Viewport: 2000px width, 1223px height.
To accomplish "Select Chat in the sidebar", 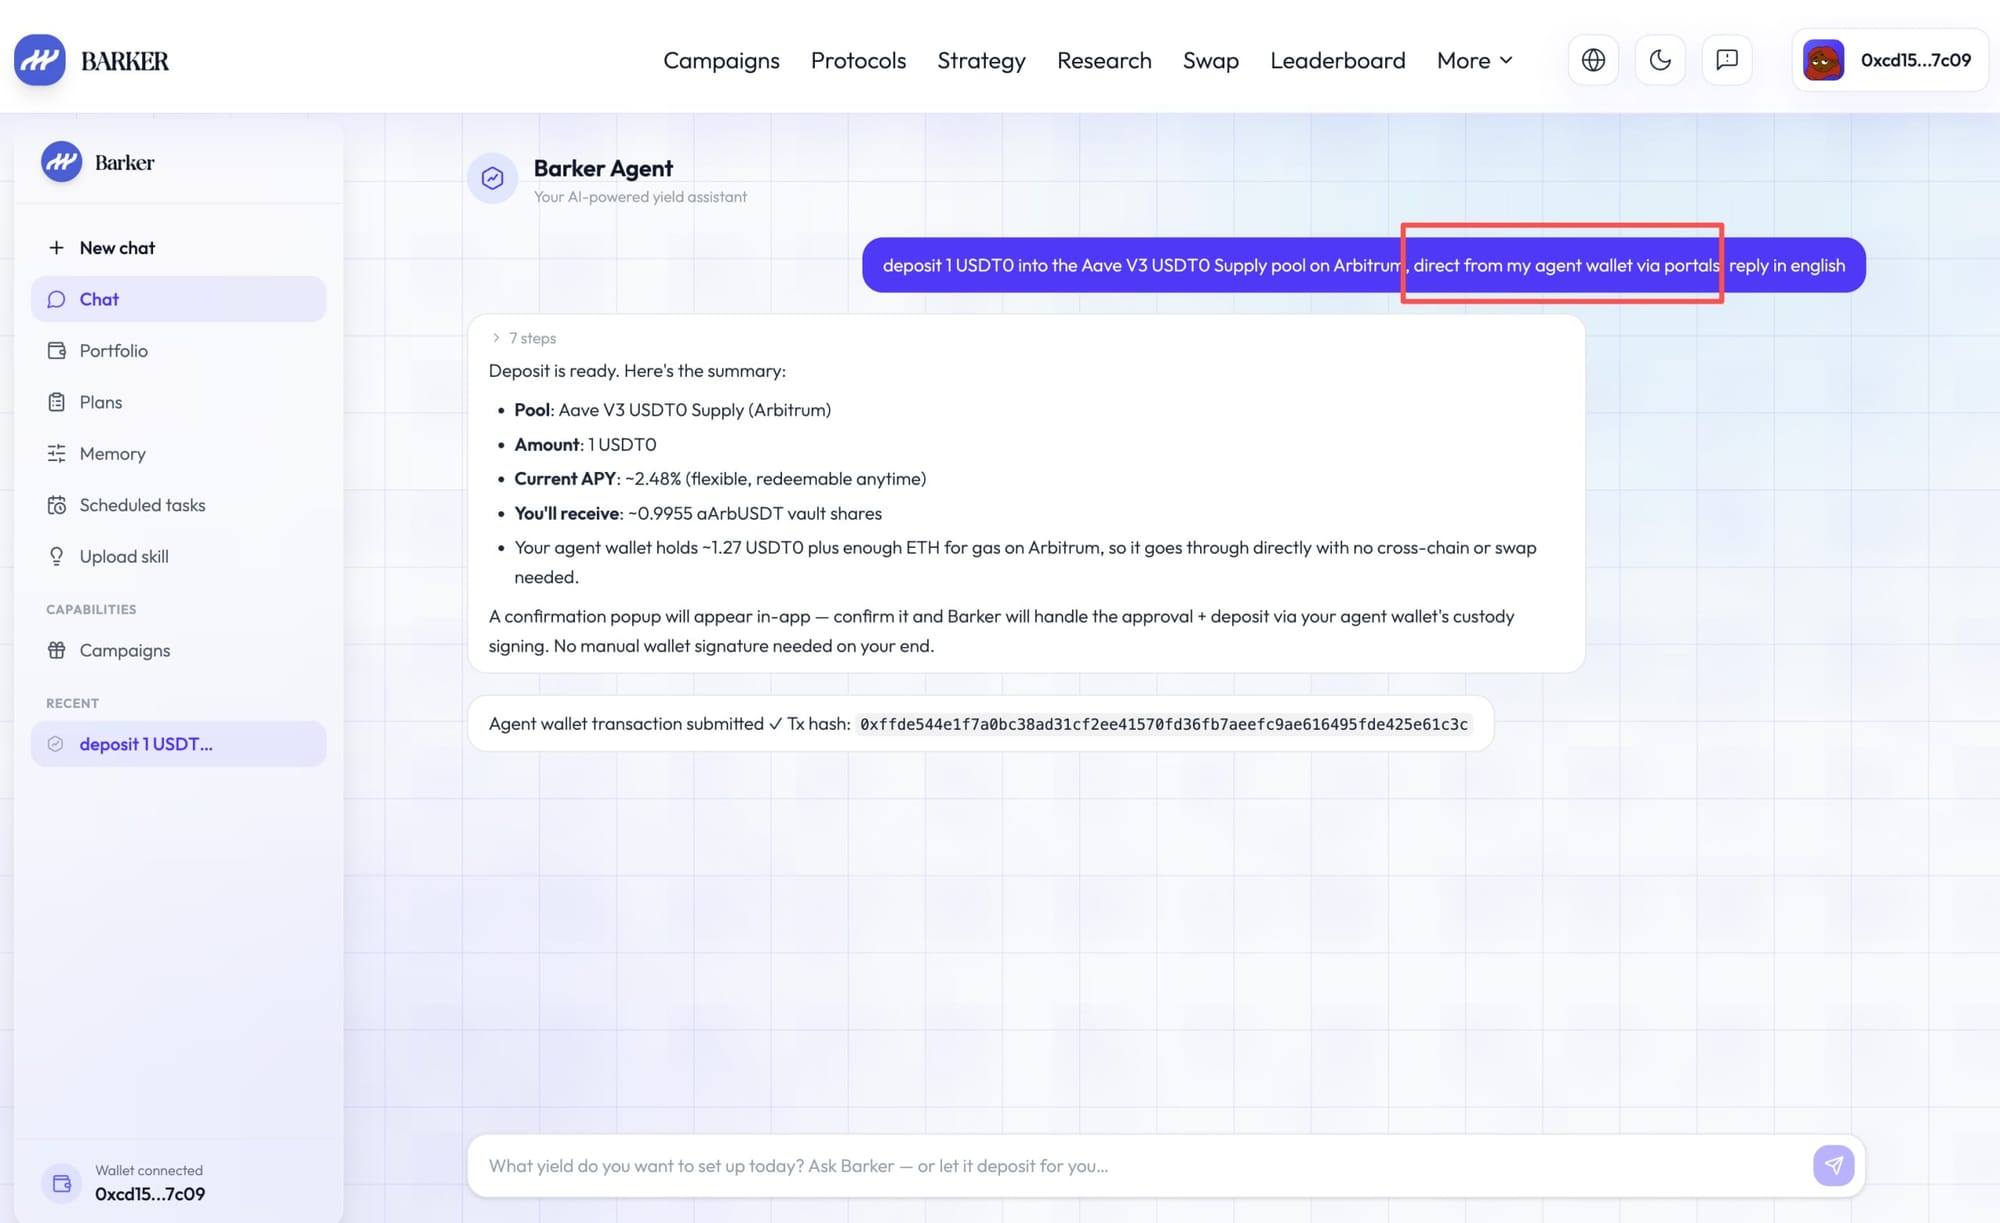I will 178,299.
